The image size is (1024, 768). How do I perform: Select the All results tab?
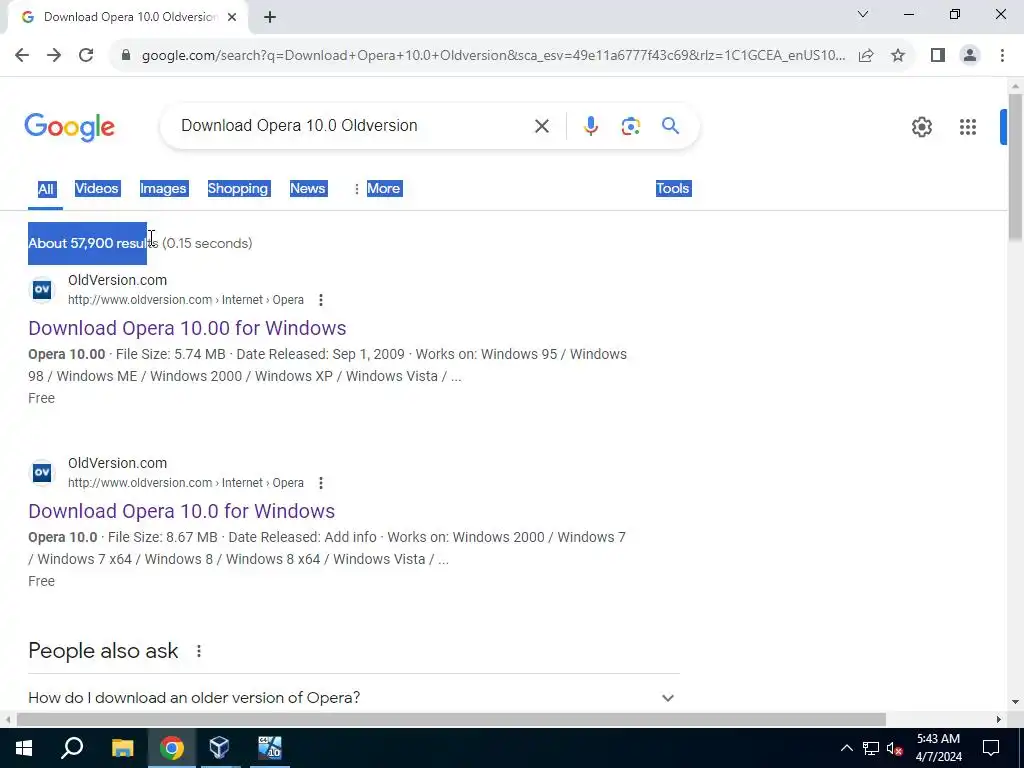[x=46, y=189]
